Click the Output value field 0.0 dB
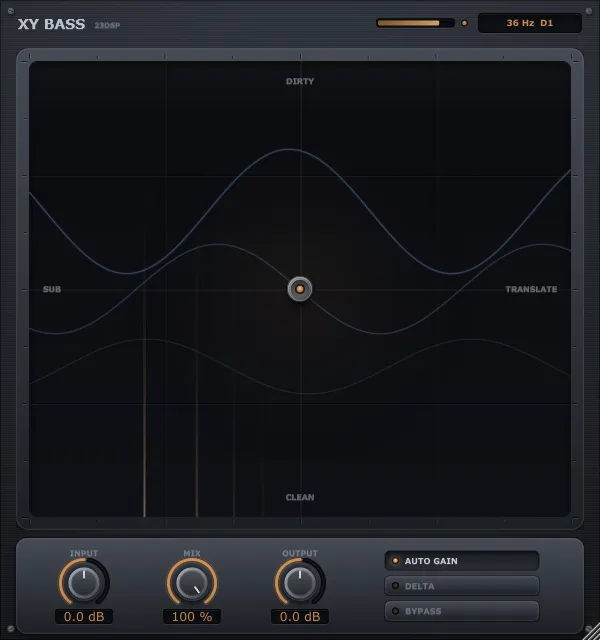 [300, 616]
